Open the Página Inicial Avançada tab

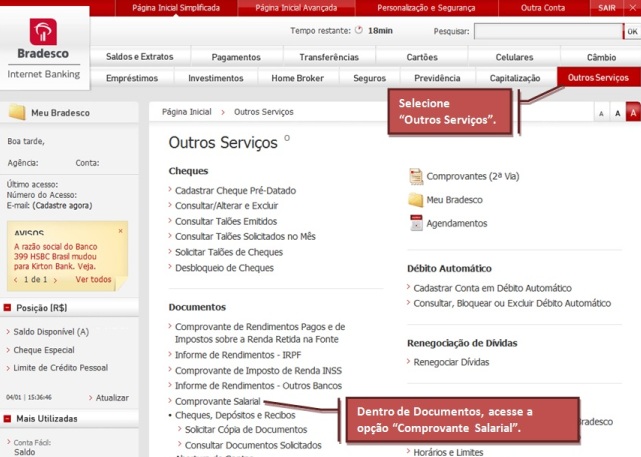(x=296, y=8)
